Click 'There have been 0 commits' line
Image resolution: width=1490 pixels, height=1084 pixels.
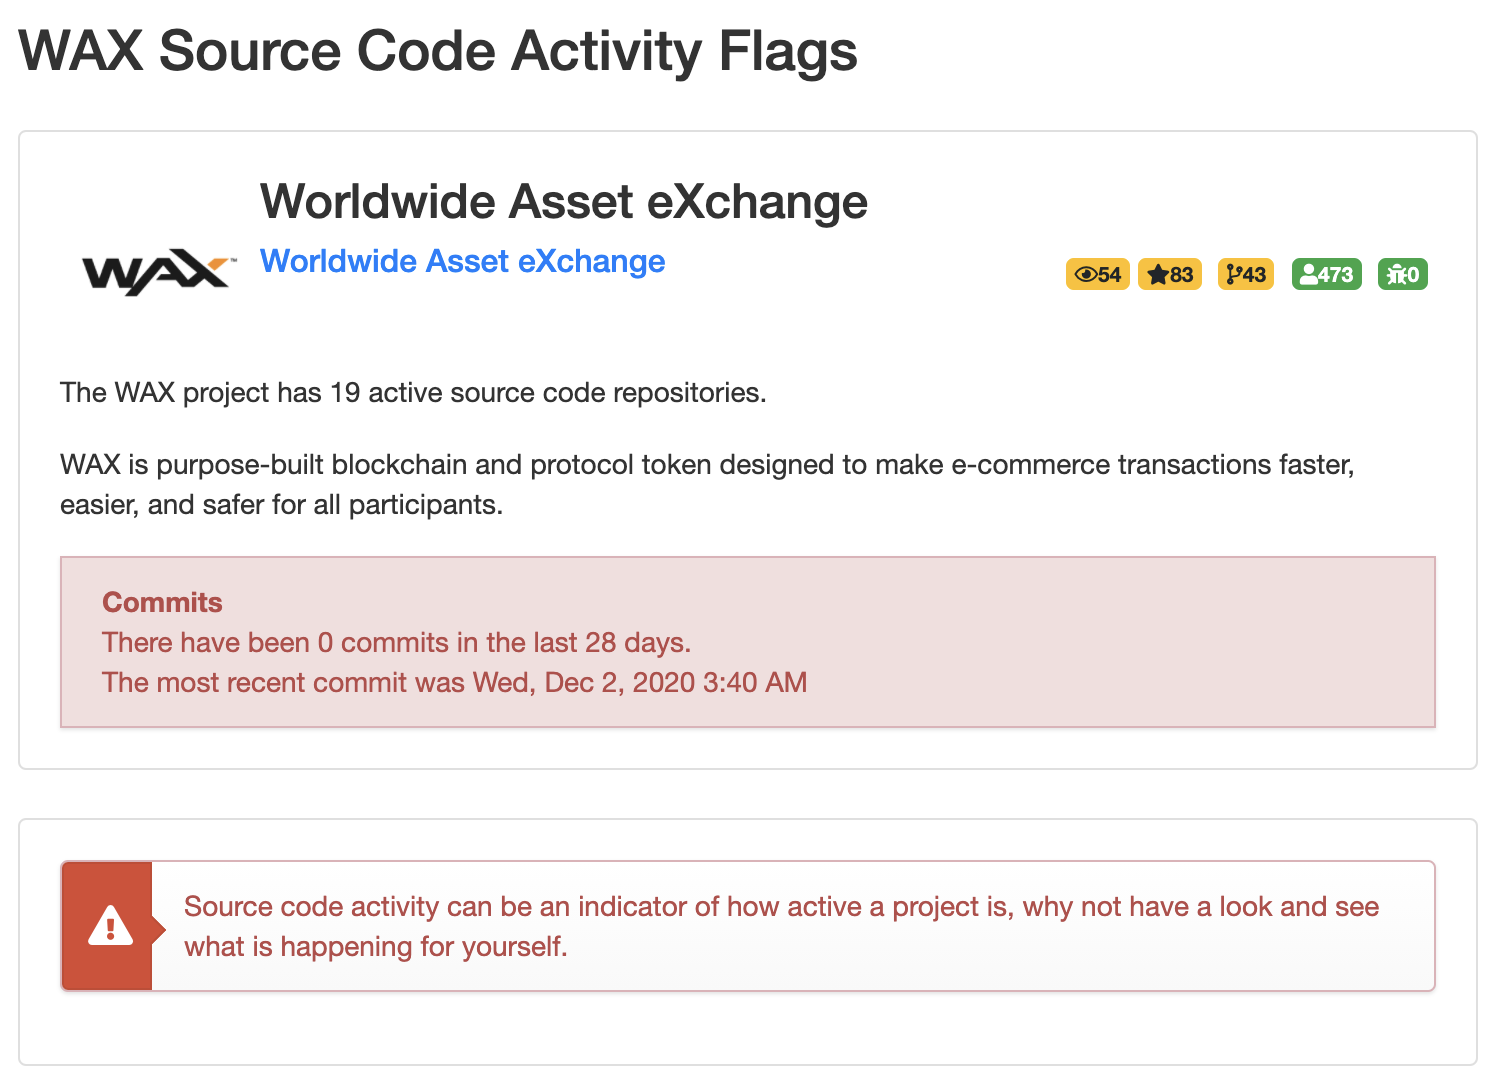pyautogui.click(x=397, y=642)
